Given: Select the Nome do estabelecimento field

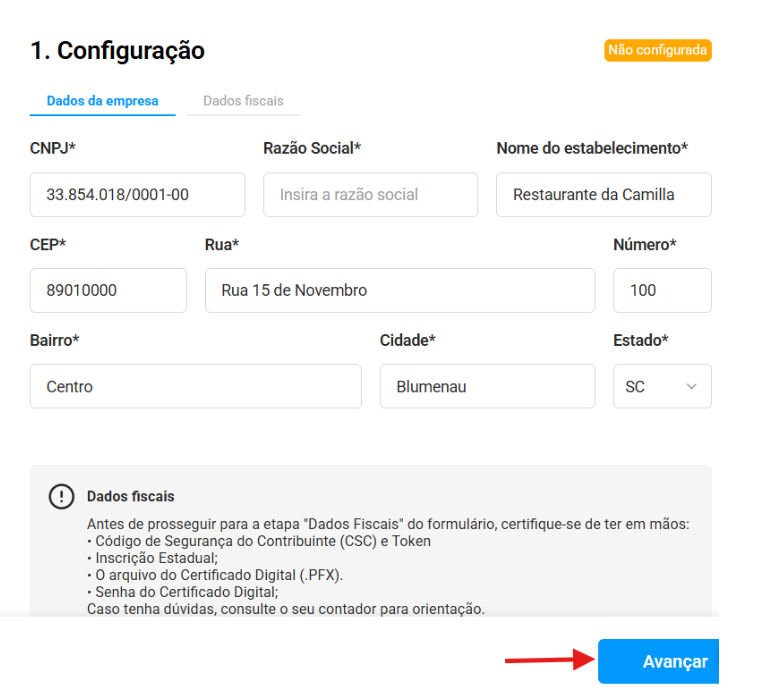Looking at the screenshot, I should [x=603, y=195].
